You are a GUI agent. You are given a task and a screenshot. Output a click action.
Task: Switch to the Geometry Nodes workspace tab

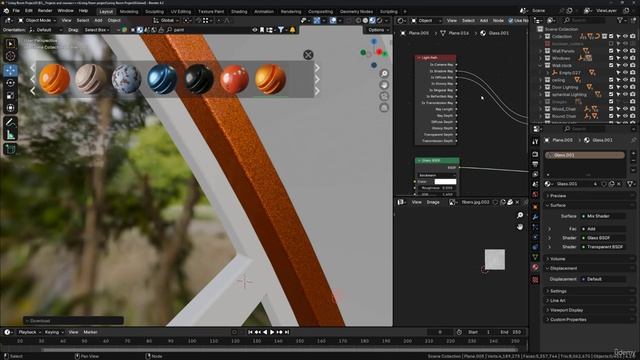click(x=356, y=11)
